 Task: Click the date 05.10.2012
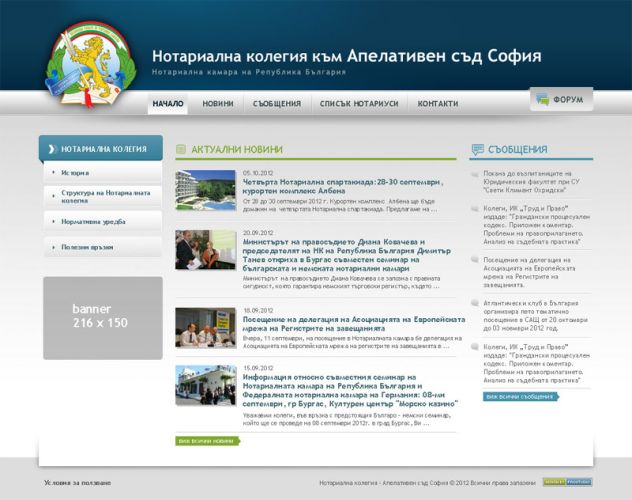(x=258, y=173)
